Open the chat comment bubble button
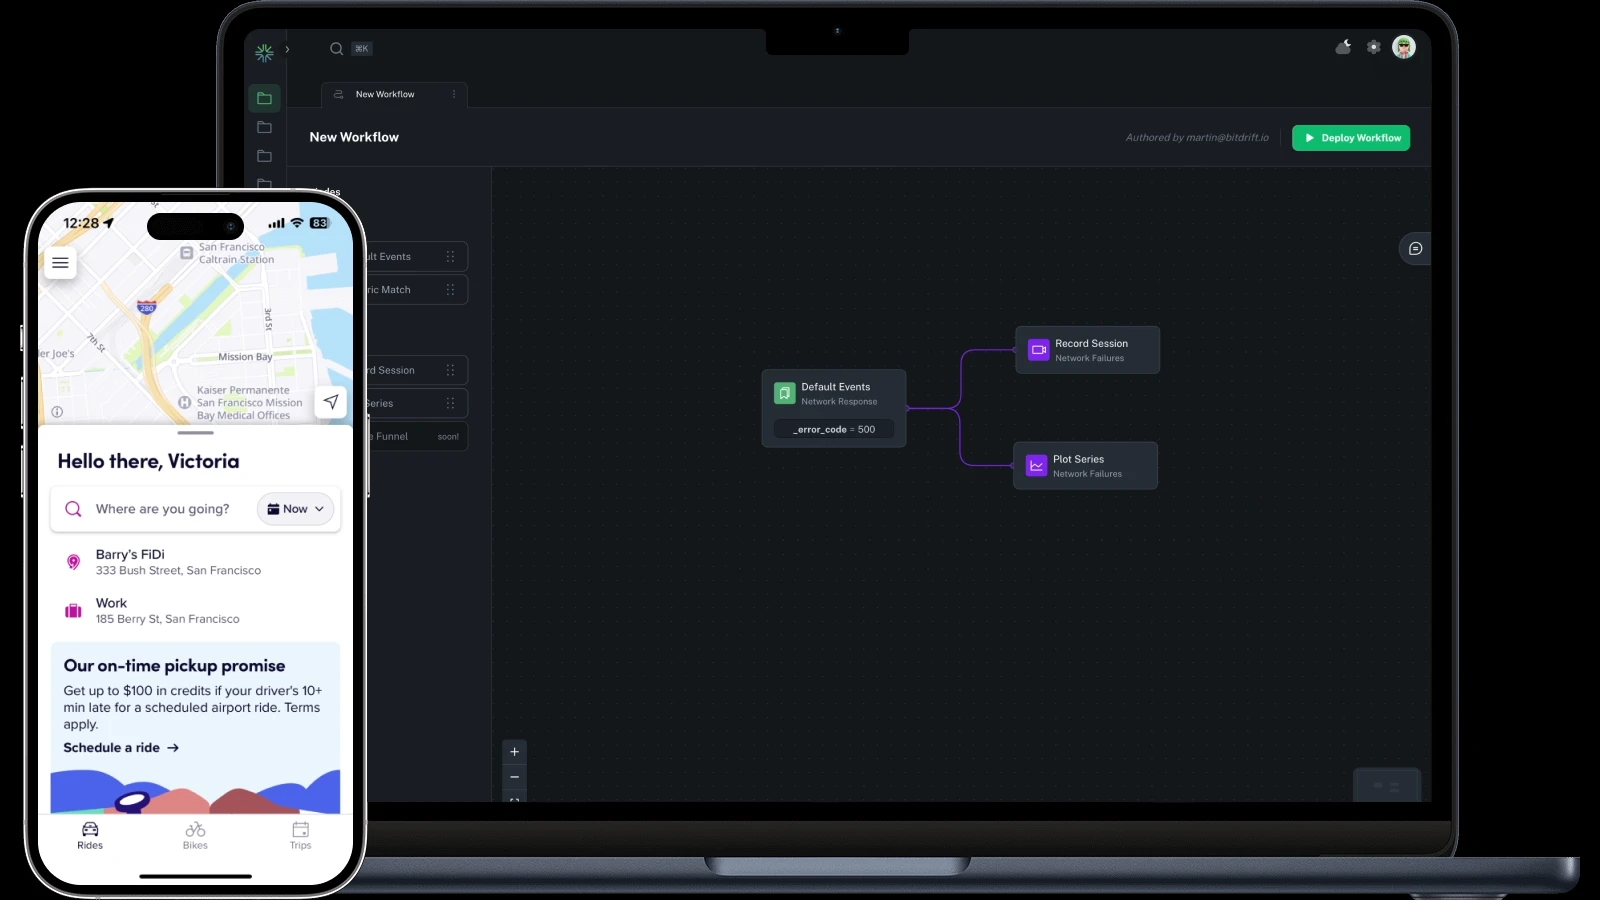Viewport: 1600px width, 900px height. [1415, 249]
